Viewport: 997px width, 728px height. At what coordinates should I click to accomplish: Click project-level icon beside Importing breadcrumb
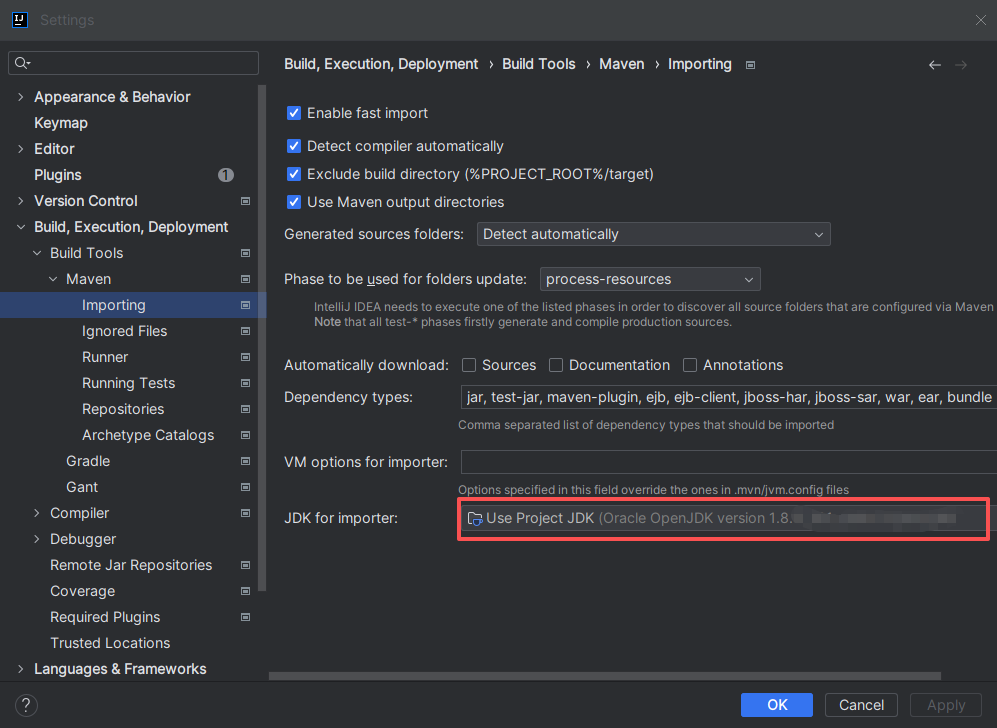(x=750, y=65)
